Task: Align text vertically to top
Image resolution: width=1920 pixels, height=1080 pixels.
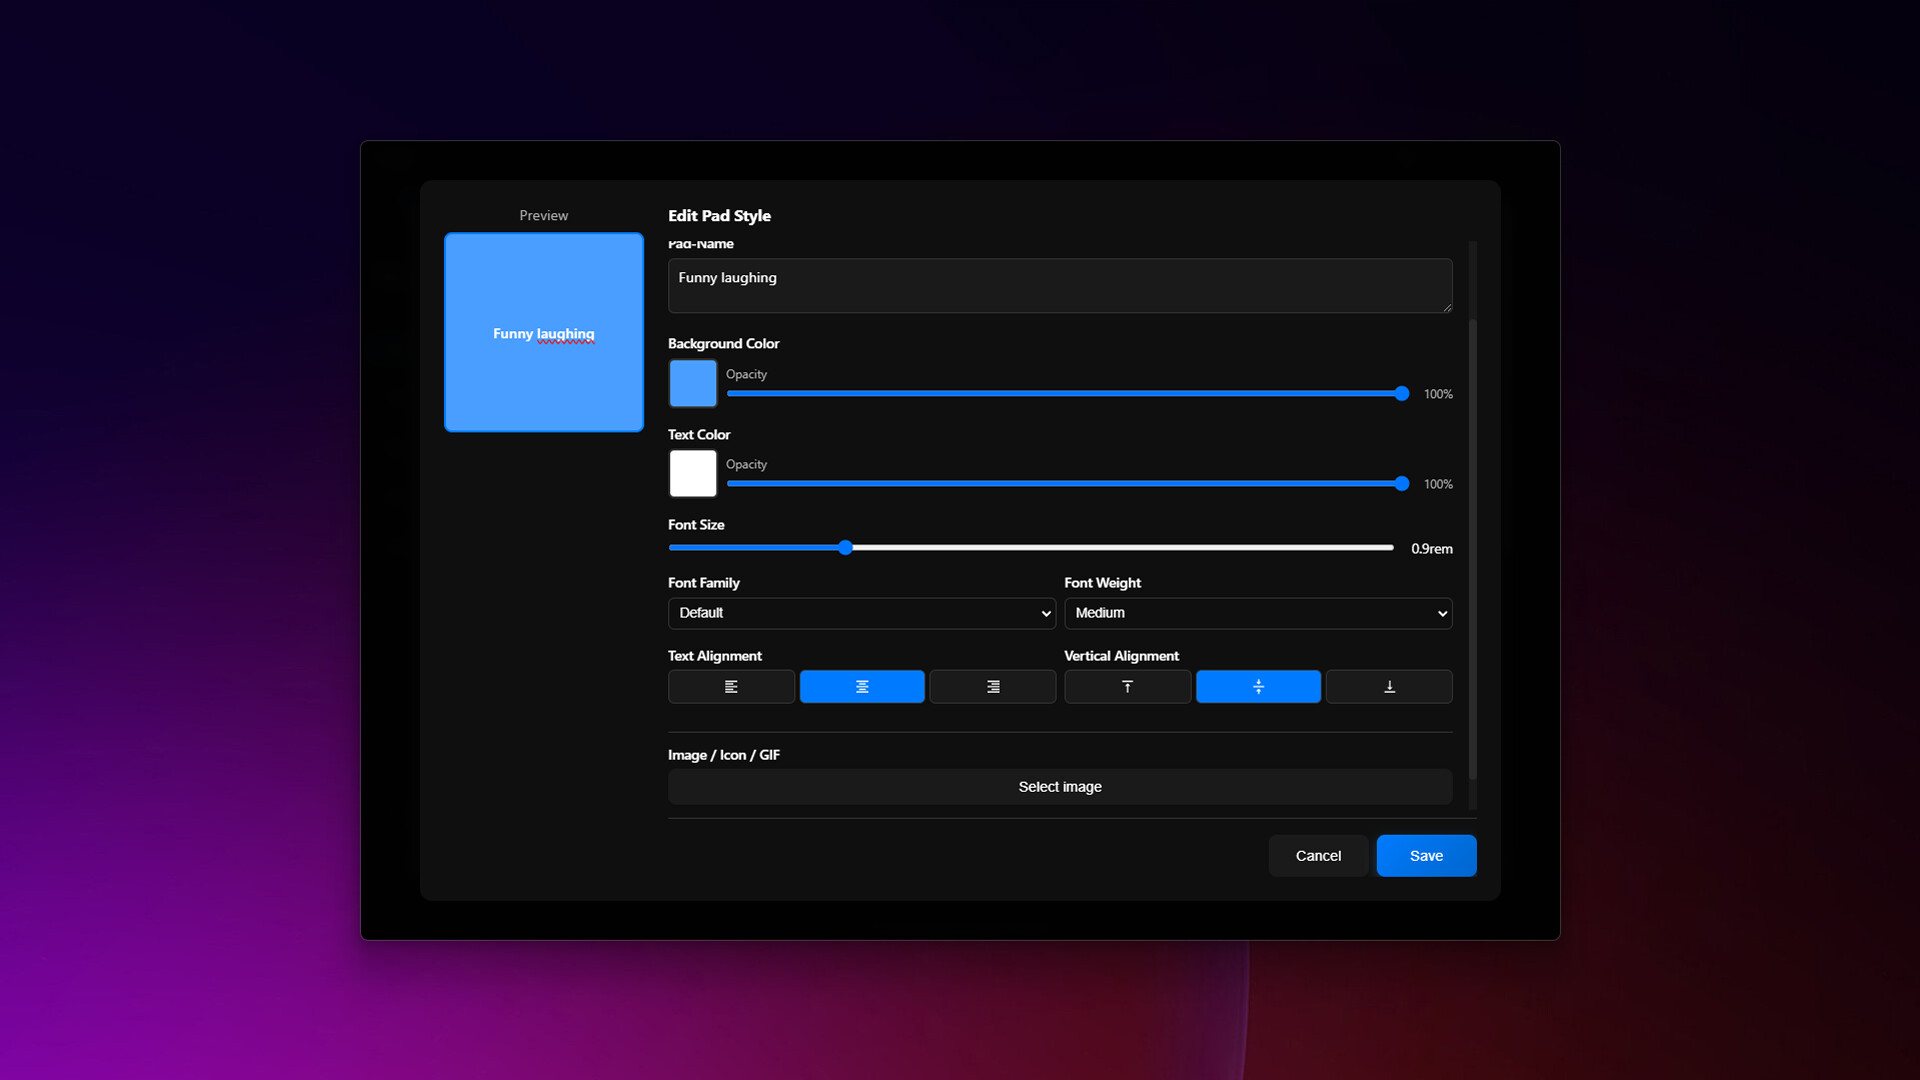Action: (1127, 687)
